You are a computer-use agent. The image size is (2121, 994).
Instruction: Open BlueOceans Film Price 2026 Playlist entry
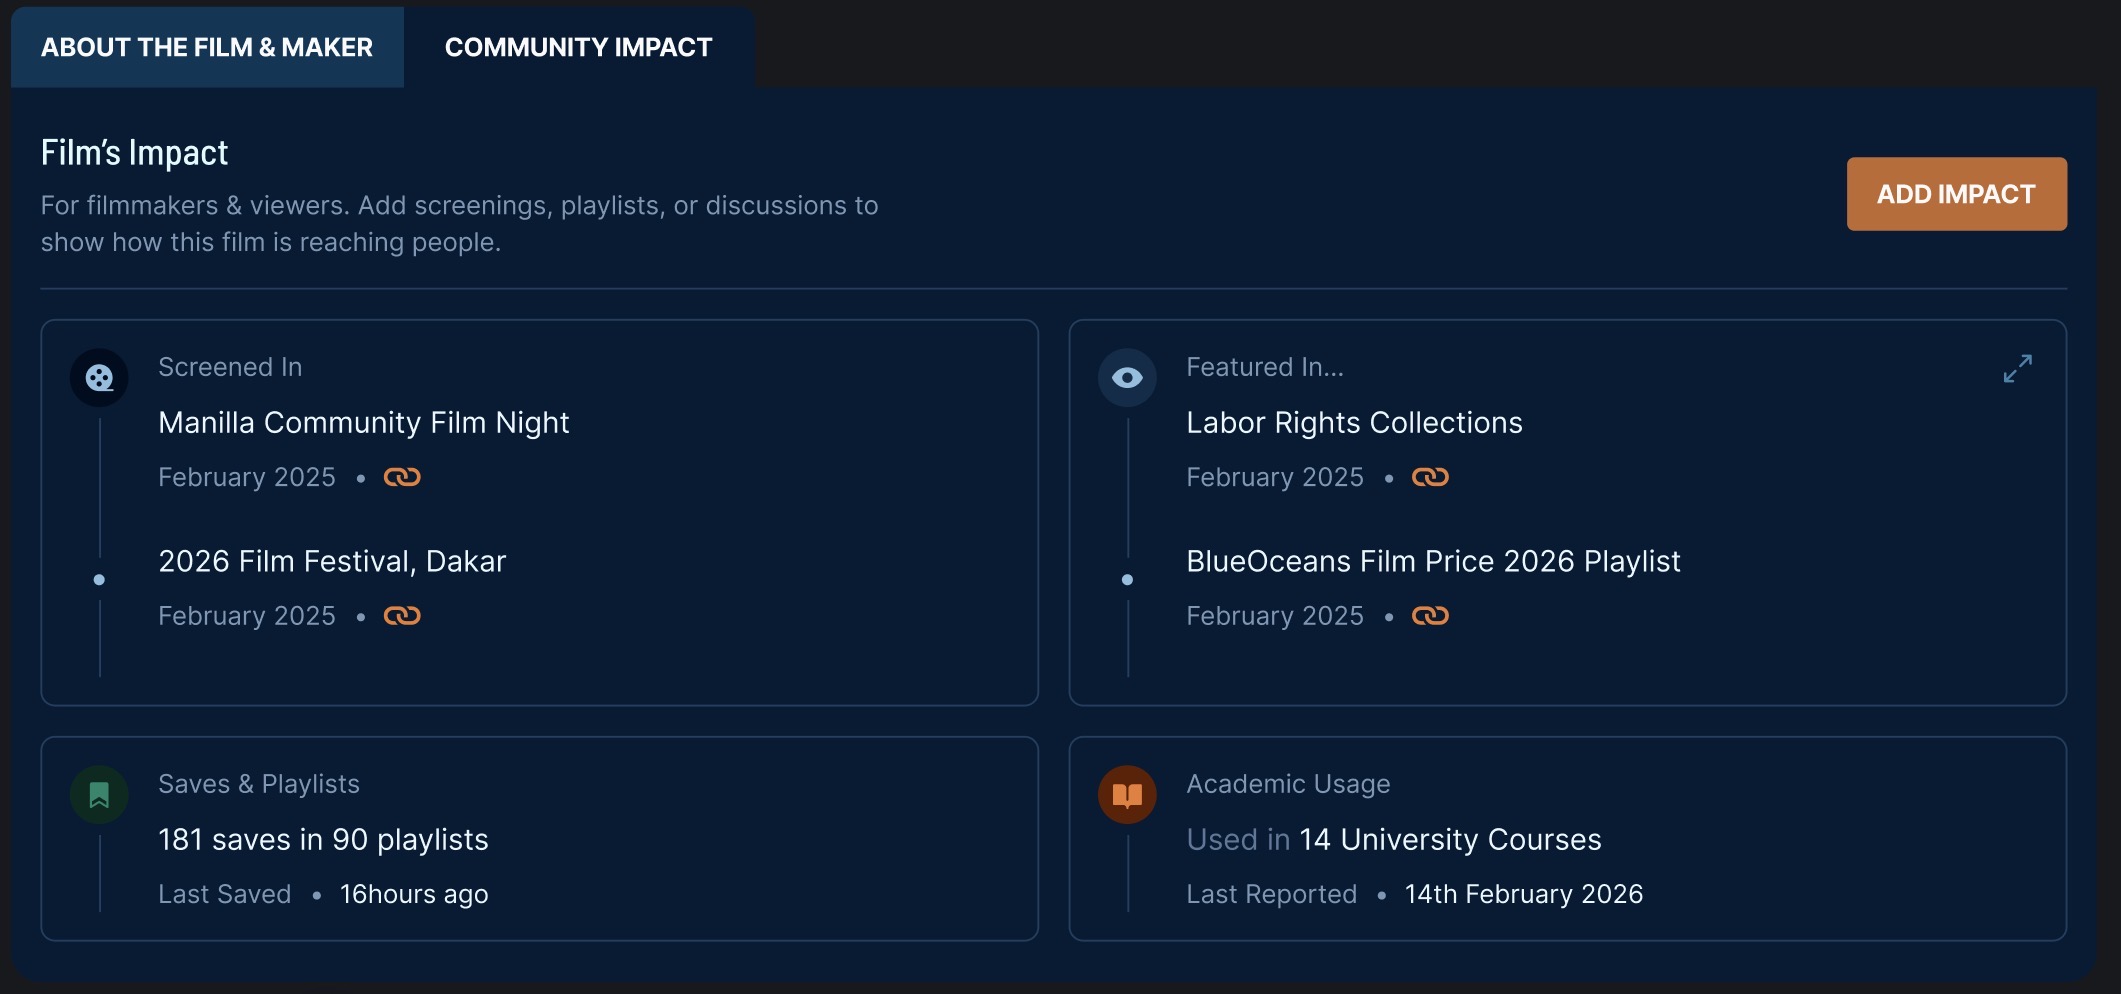1433,562
